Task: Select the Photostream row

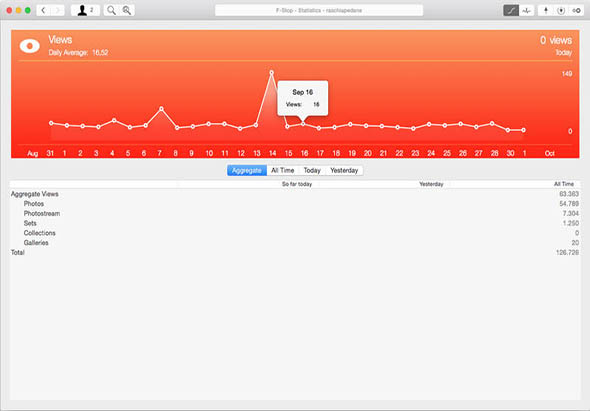Action: click(295, 214)
